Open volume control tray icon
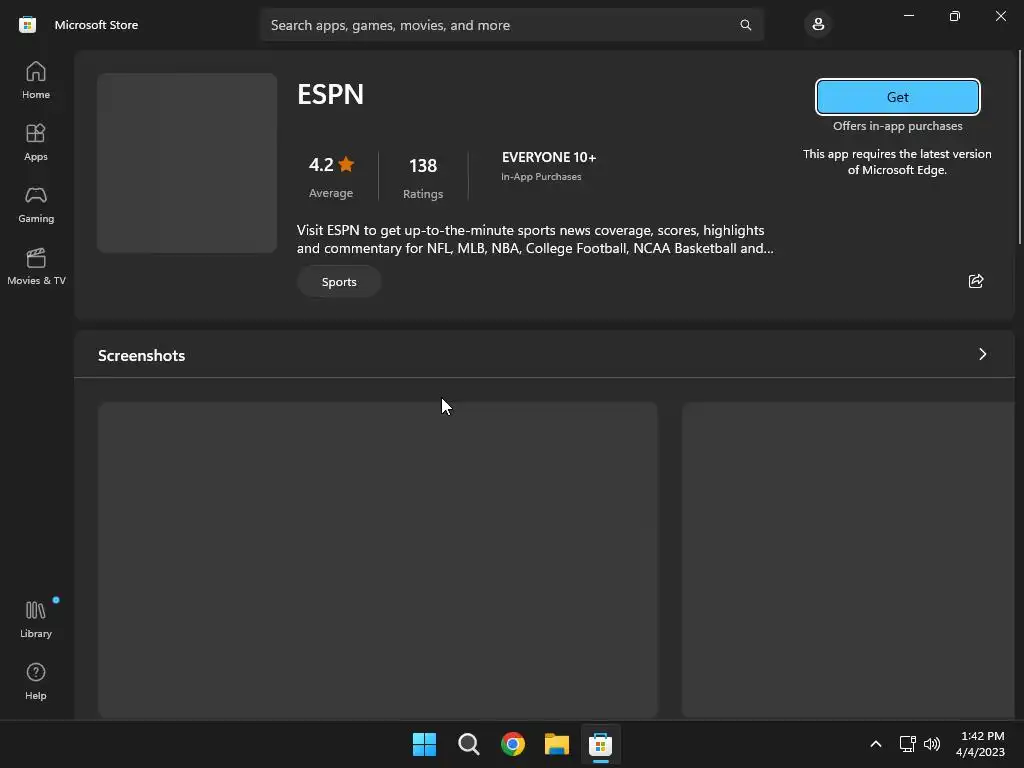The height and width of the screenshot is (768, 1024). (932, 744)
